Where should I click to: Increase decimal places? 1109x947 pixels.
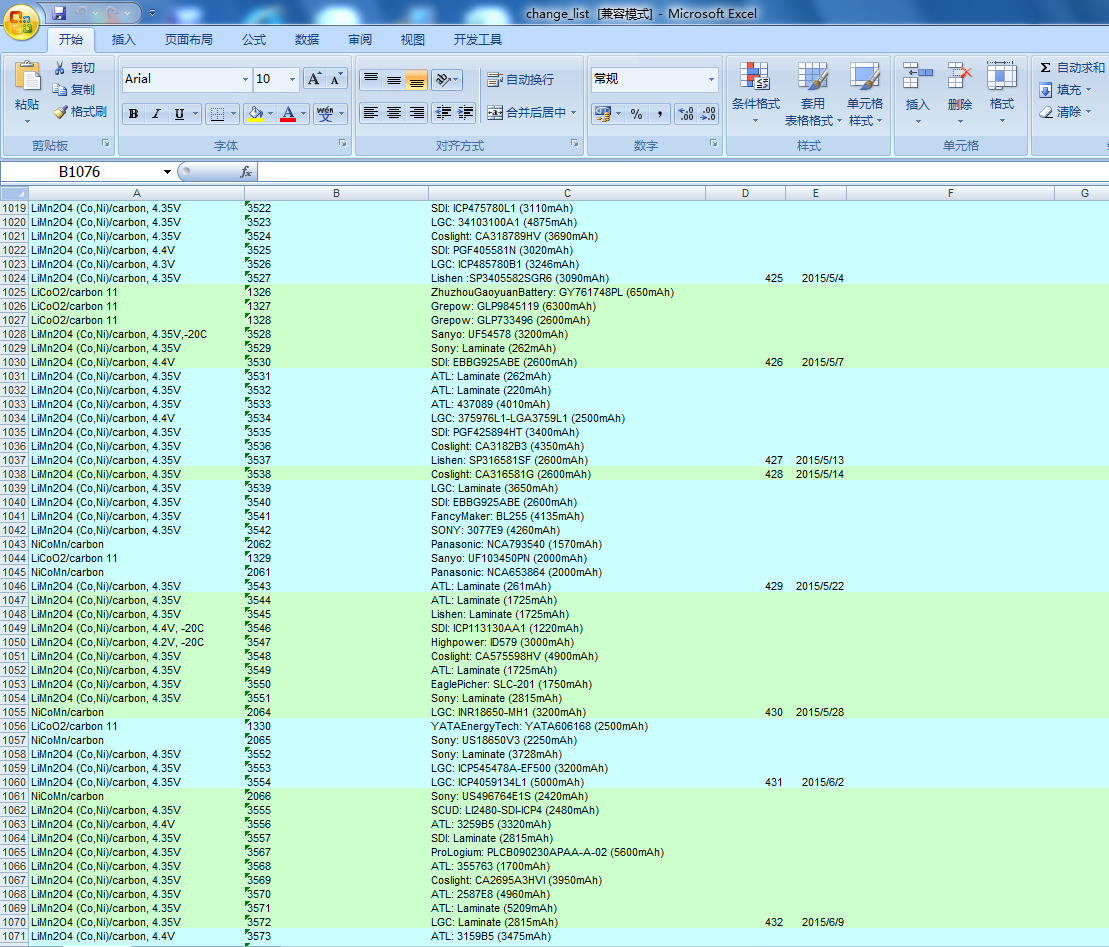[x=686, y=113]
